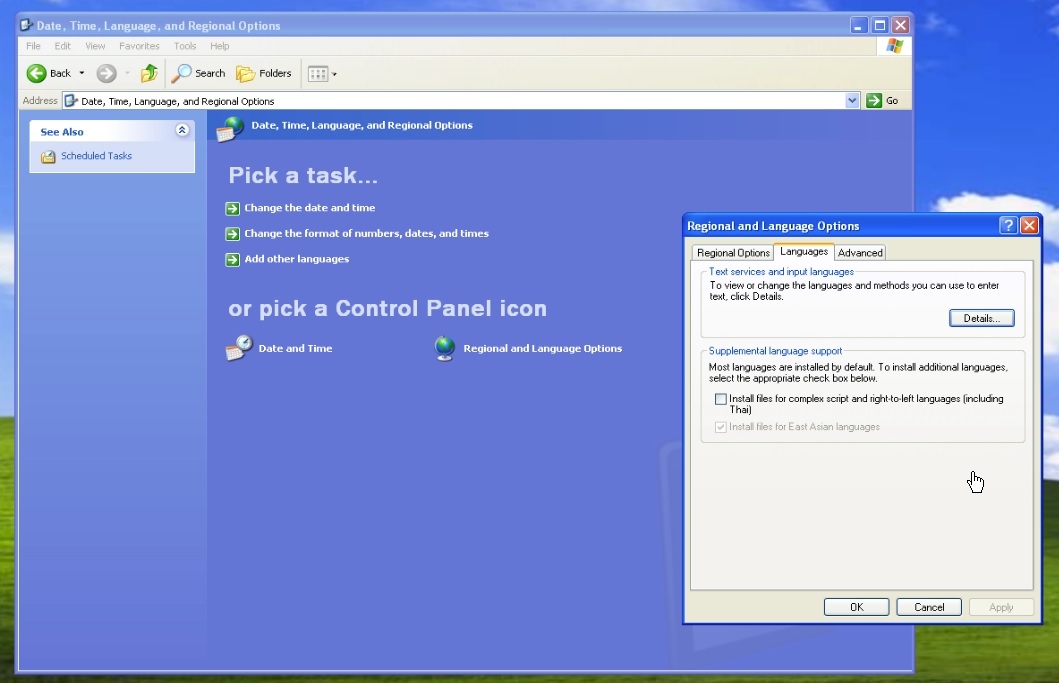Viewport: 1059px width, 683px height.
Task: Close the Control Panel window
Action: point(900,26)
